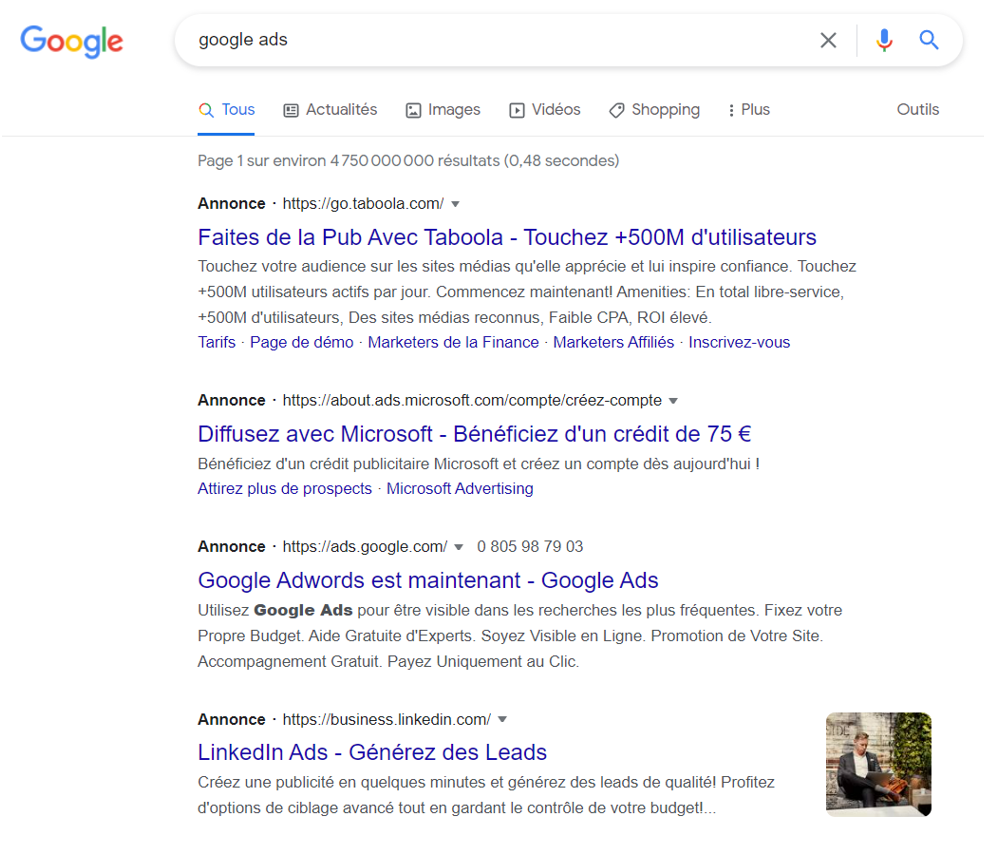The image size is (984, 860).
Task: Open the Vidéos tab
Action: (x=545, y=110)
